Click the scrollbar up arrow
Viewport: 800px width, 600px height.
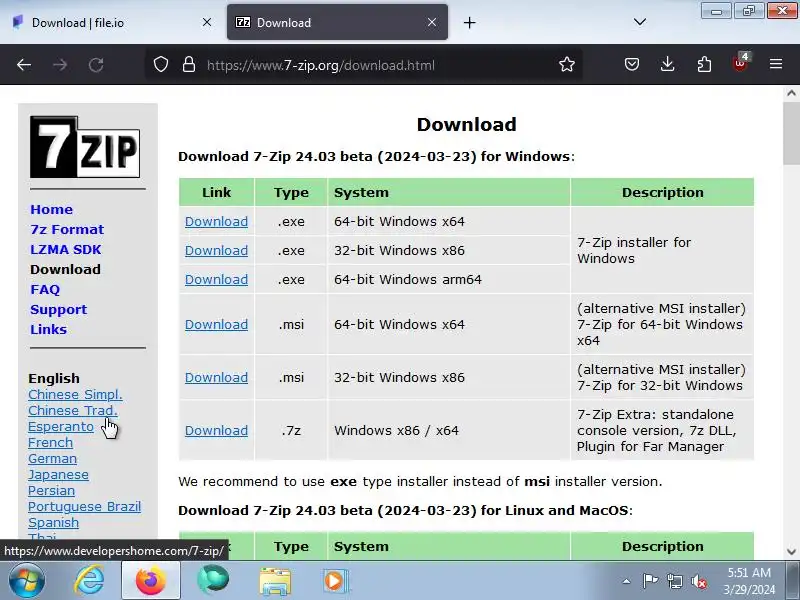(791, 93)
